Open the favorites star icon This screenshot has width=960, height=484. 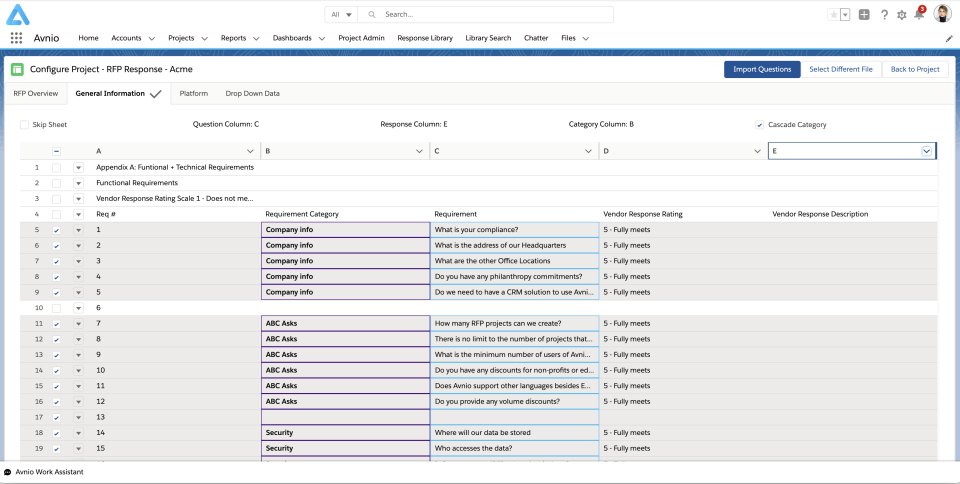834,15
